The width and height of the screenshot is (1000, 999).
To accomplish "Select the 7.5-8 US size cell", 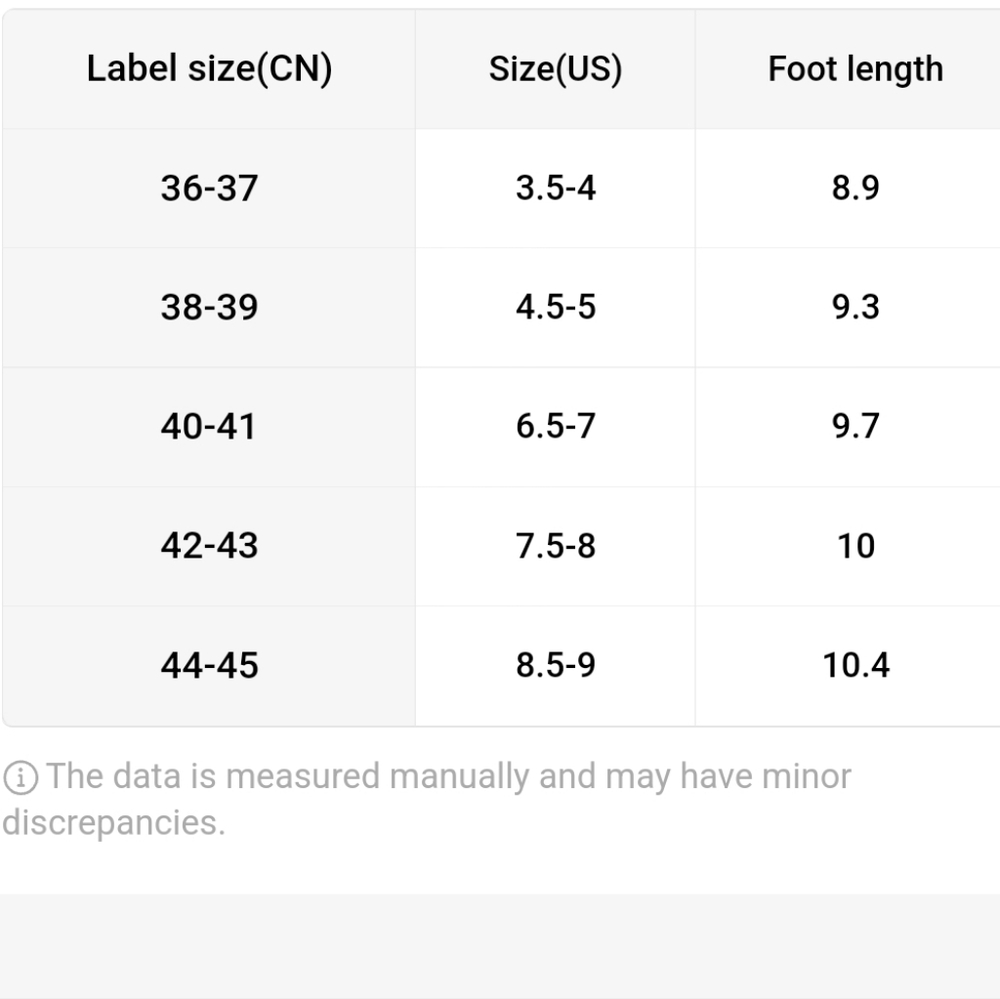I will tap(555, 546).
